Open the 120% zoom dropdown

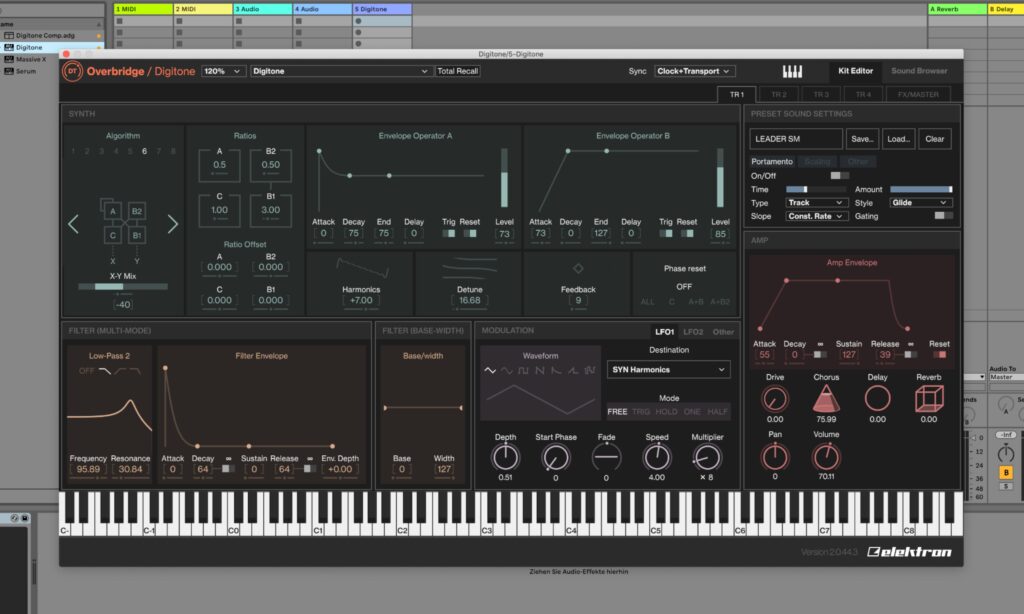point(222,71)
